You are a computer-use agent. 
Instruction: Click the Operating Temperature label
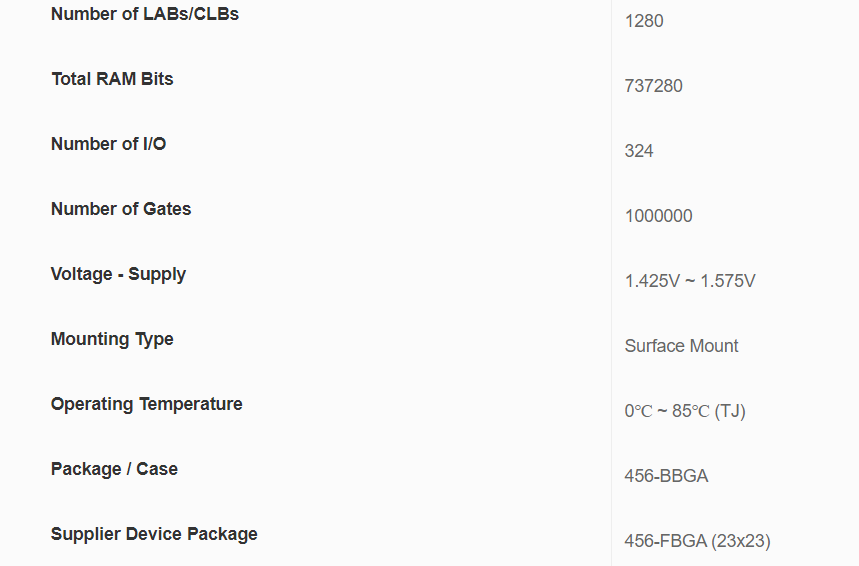coord(146,404)
